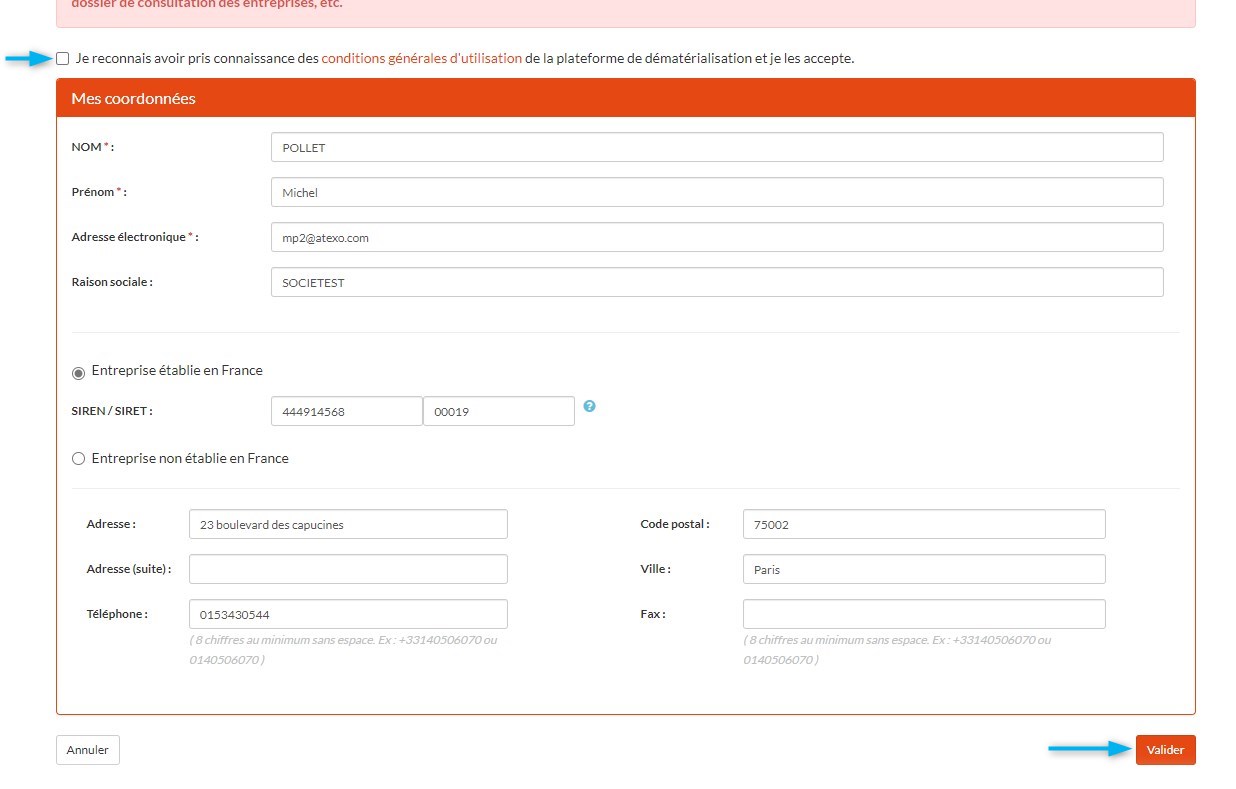Select the Code postal field 75002
The image size is (1236, 789).
923,524
